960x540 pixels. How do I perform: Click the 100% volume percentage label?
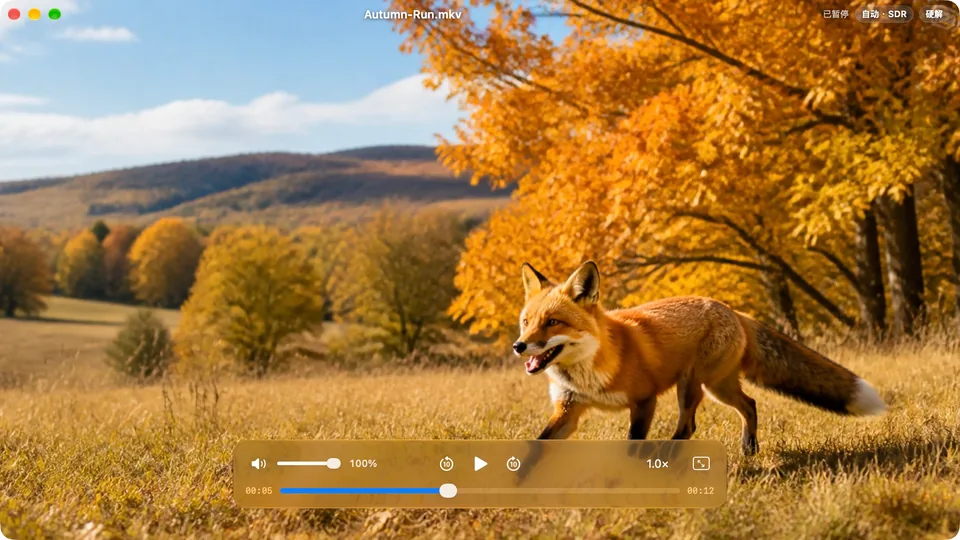363,463
